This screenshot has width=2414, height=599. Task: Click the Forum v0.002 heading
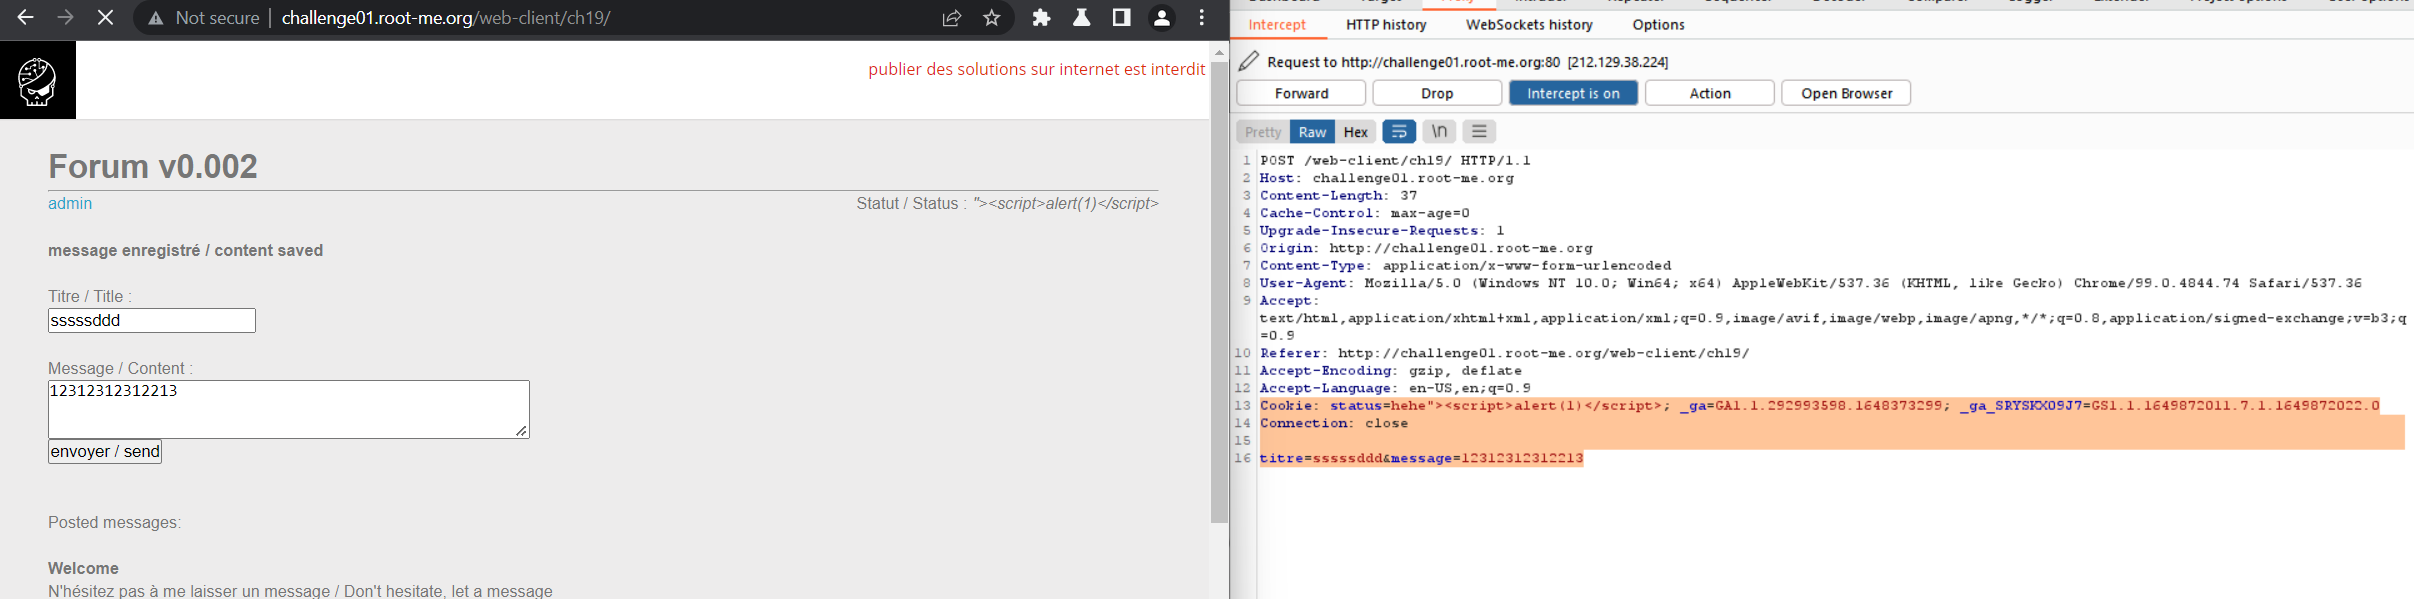click(153, 166)
